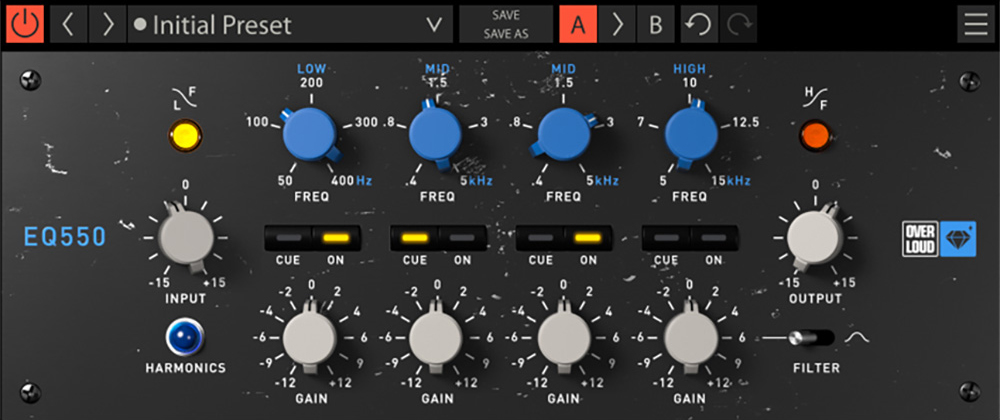Open the Initial Preset dropdown list
Screen dimensions: 1000x420
290,24
